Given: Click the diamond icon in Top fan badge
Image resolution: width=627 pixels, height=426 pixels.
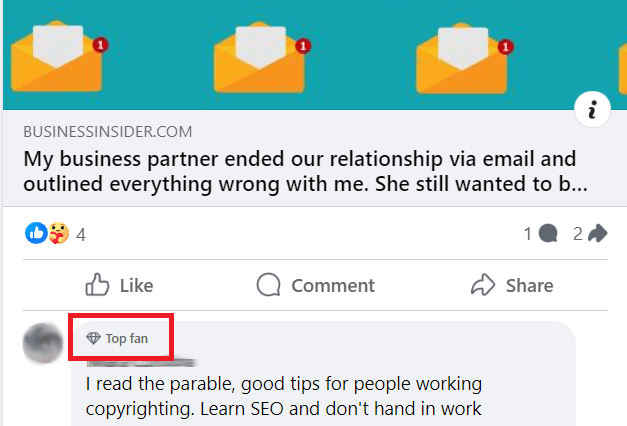Looking at the screenshot, I should pyautogui.click(x=94, y=338).
